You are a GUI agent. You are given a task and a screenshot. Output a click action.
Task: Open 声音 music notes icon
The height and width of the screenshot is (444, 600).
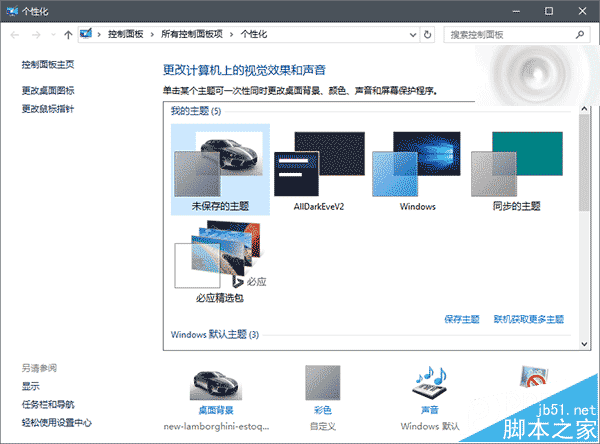(430, 383)
